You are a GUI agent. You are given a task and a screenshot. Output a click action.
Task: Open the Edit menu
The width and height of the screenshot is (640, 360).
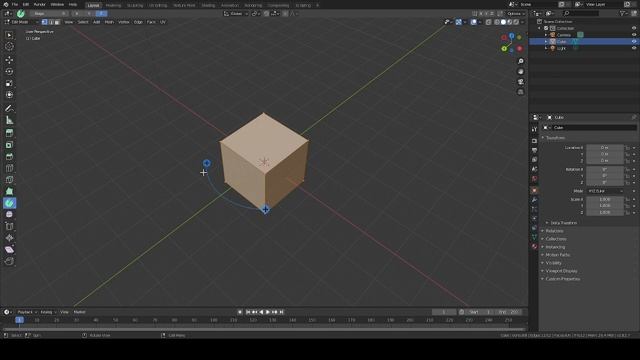(26, 4)
